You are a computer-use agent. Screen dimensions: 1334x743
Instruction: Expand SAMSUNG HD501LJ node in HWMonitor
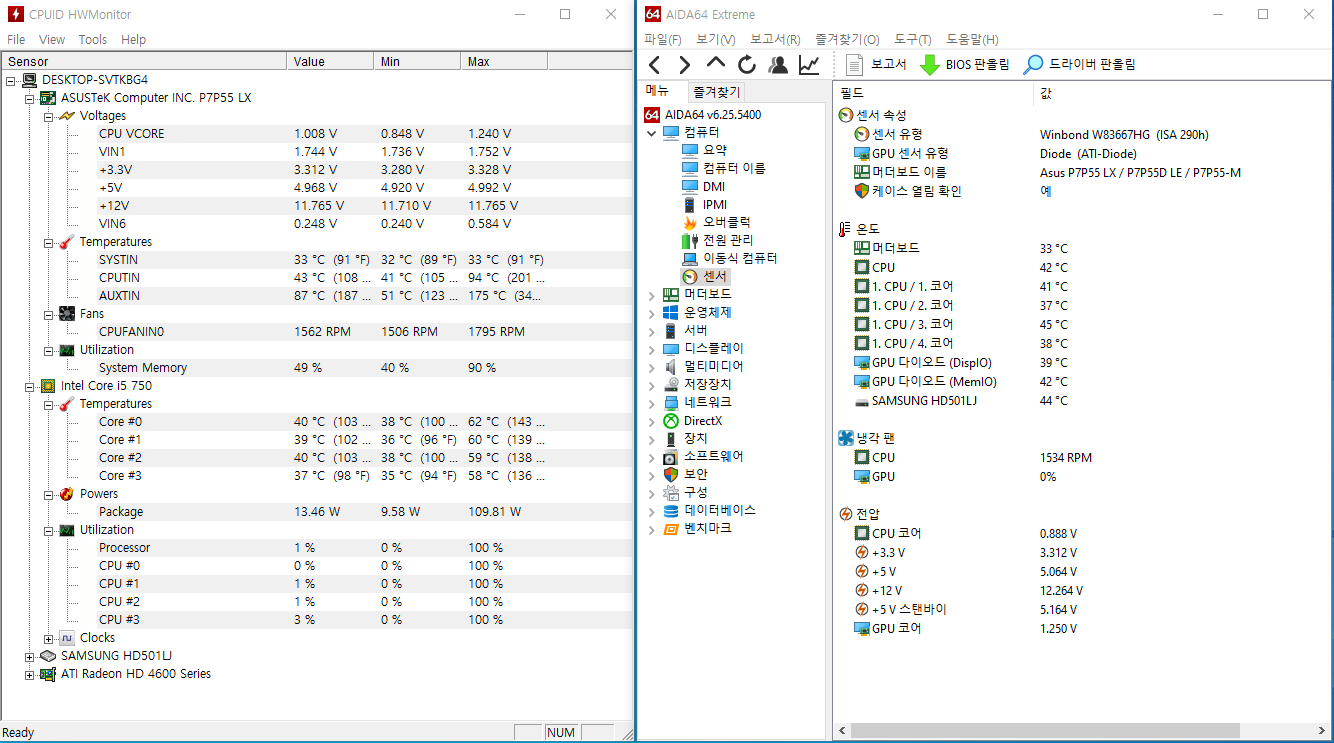pyautogui.click(x=29, y=656)
